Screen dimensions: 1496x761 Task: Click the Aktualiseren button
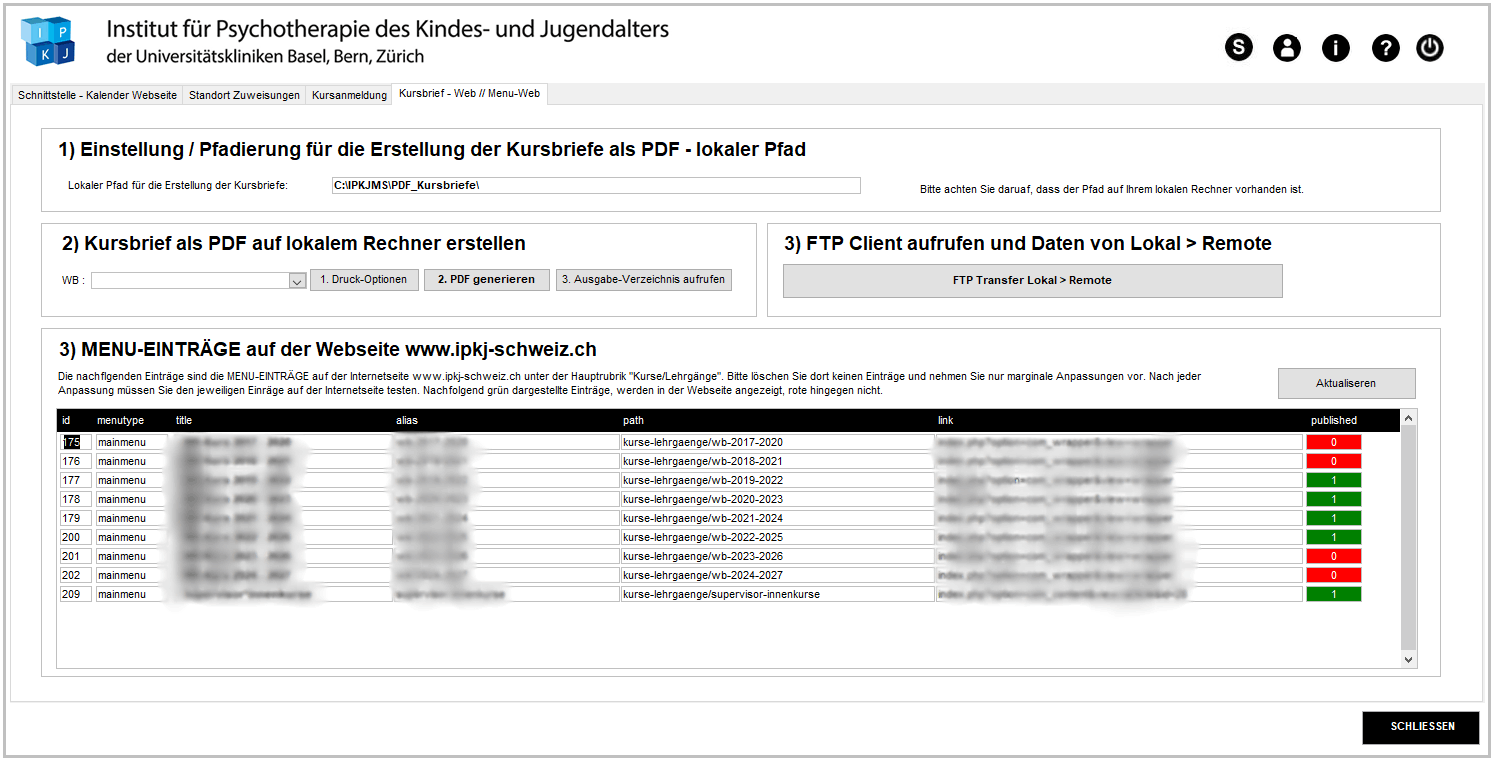1346,383
